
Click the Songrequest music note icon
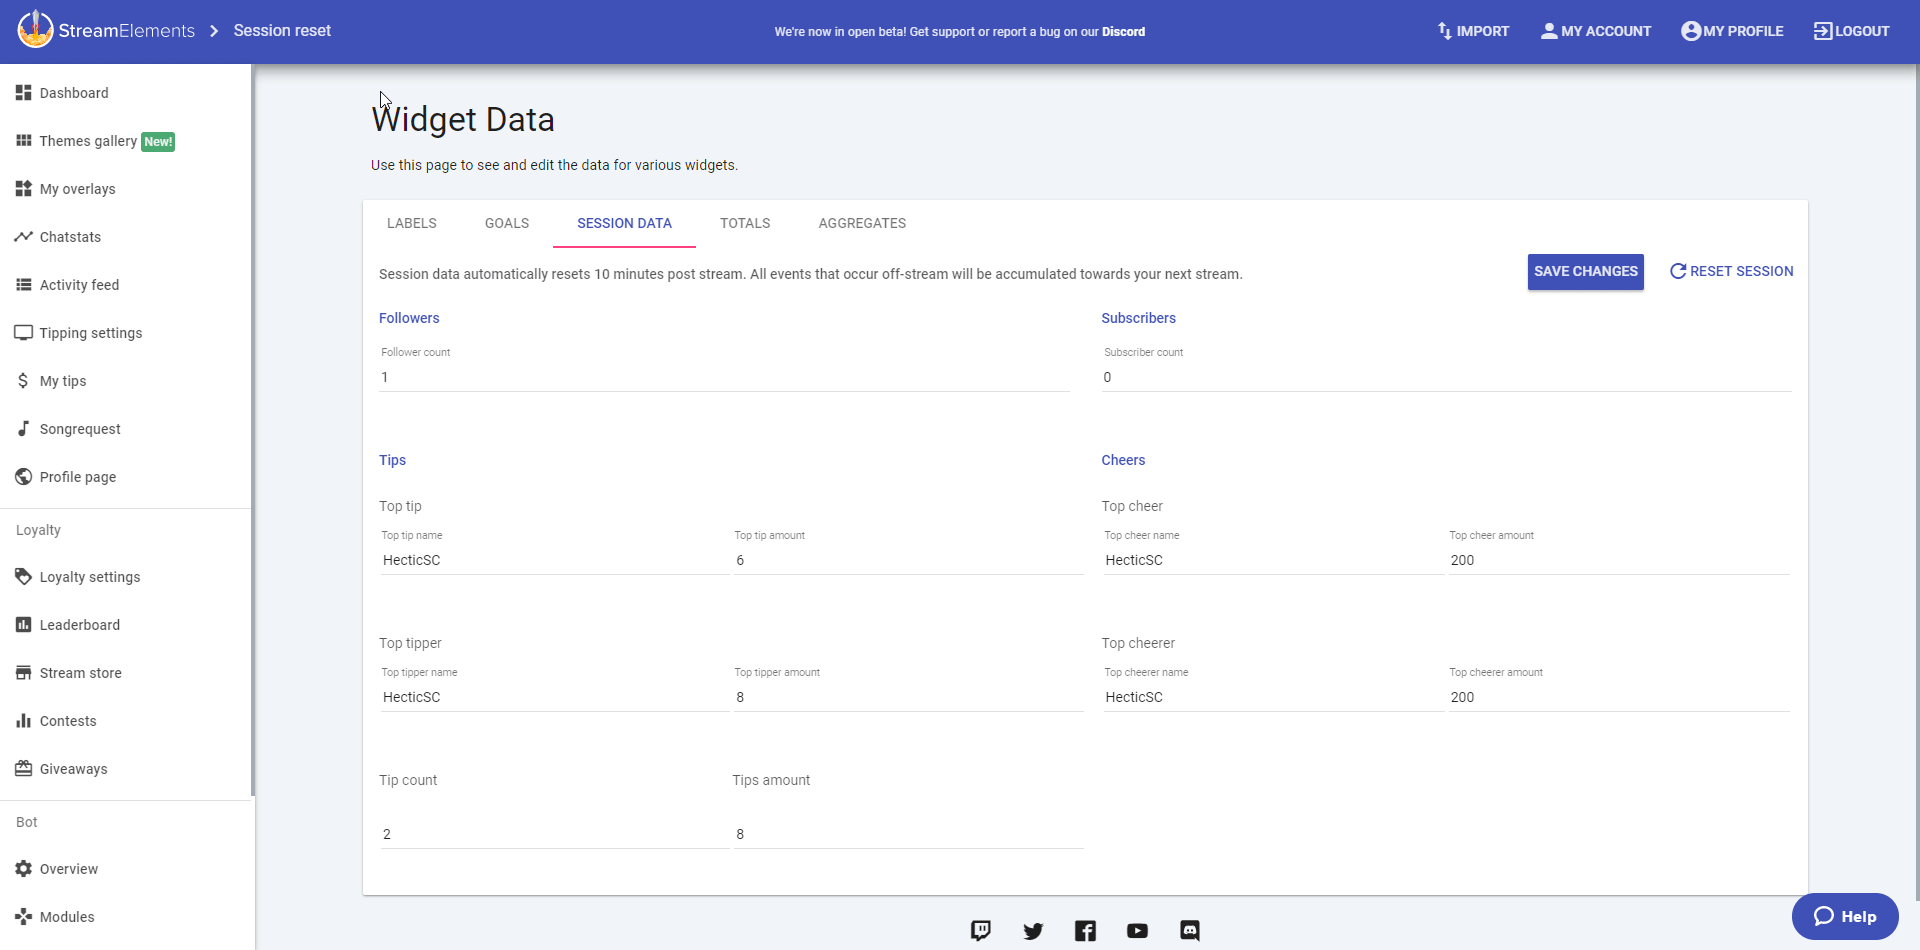(24, 429)
